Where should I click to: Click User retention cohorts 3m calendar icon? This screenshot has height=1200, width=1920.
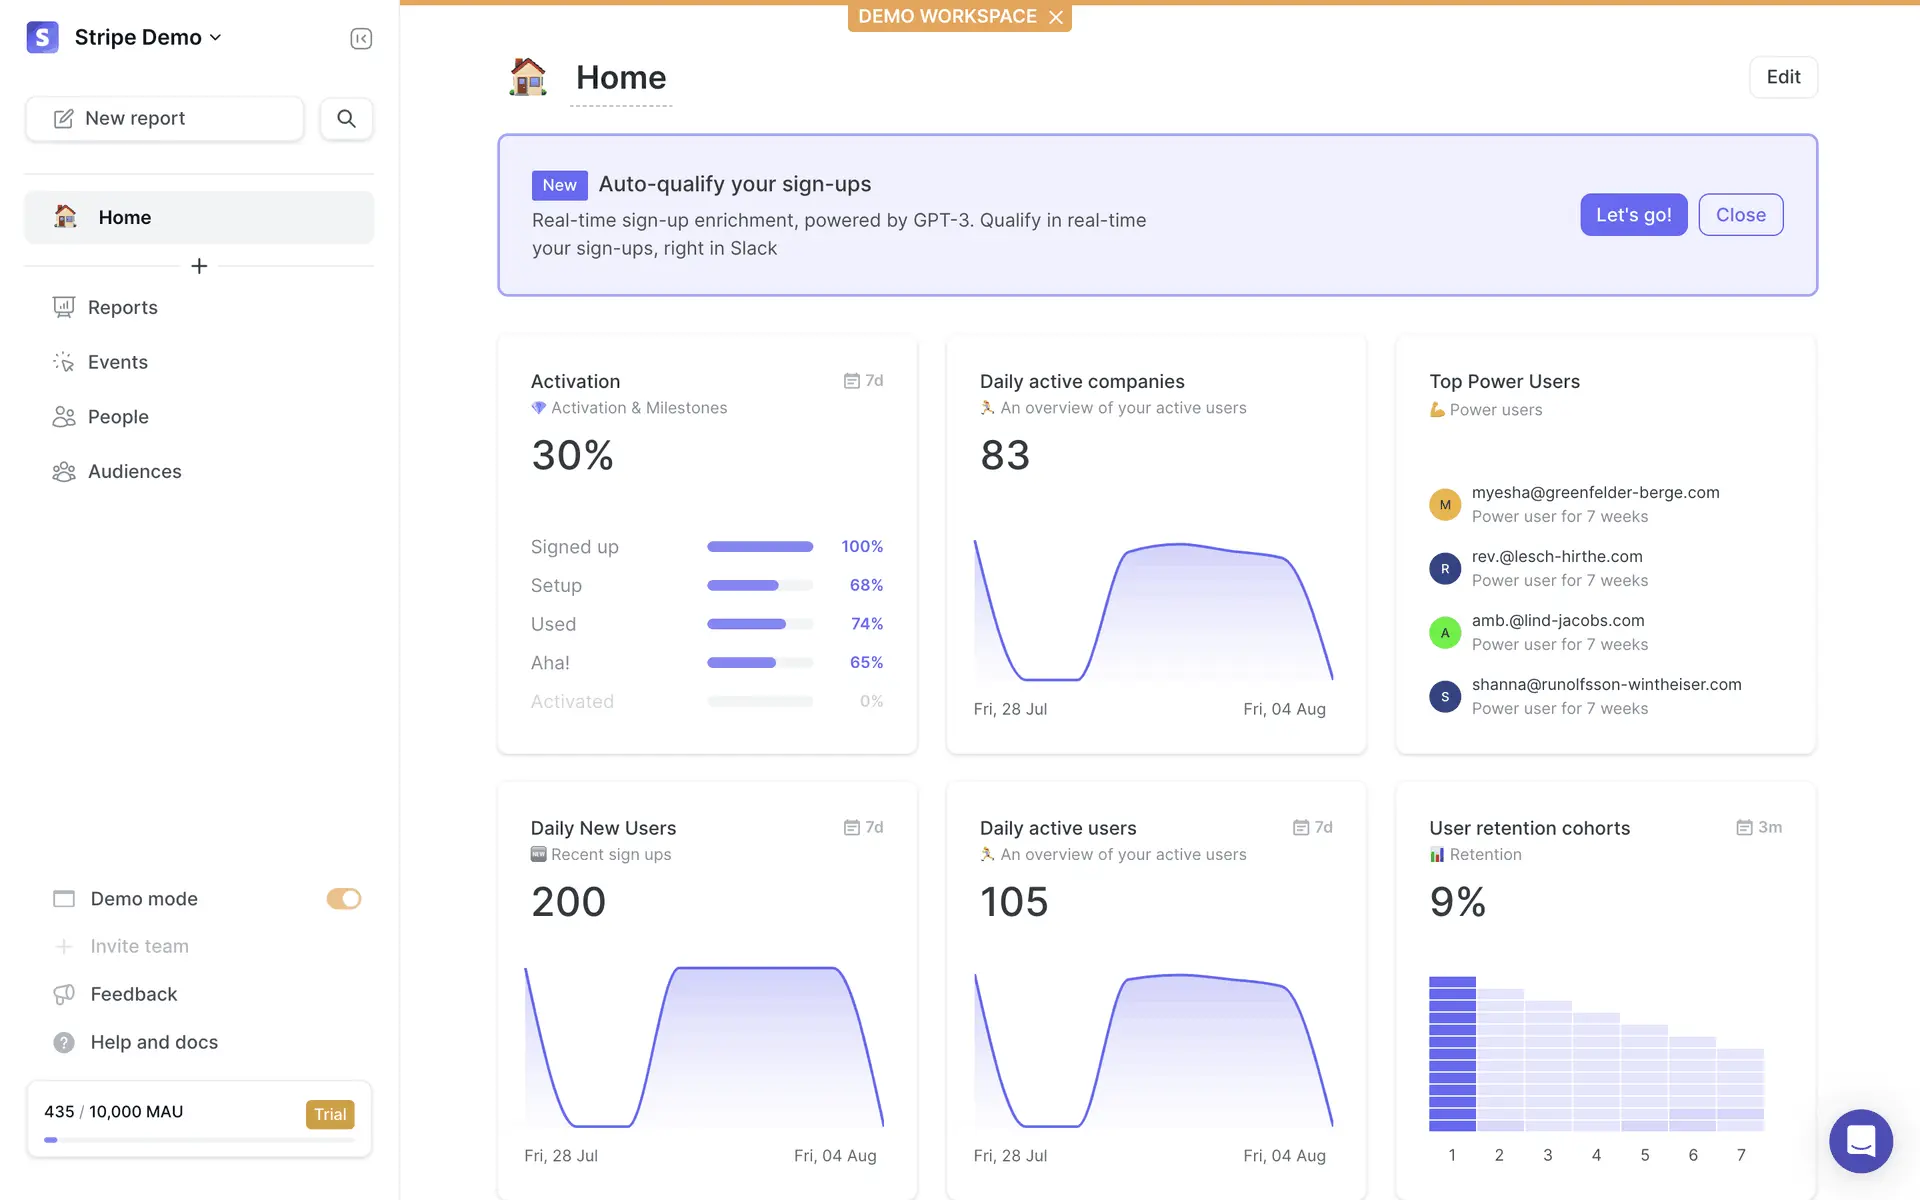coord(1744,828)
